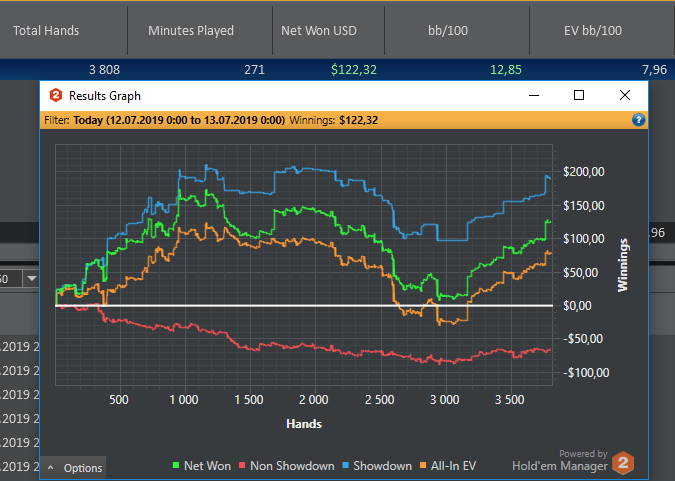The height and width of the screenshot is (481, 675).
Task: Click the Hold'em Manager 2 logo badge
Action: pos(623,462)
